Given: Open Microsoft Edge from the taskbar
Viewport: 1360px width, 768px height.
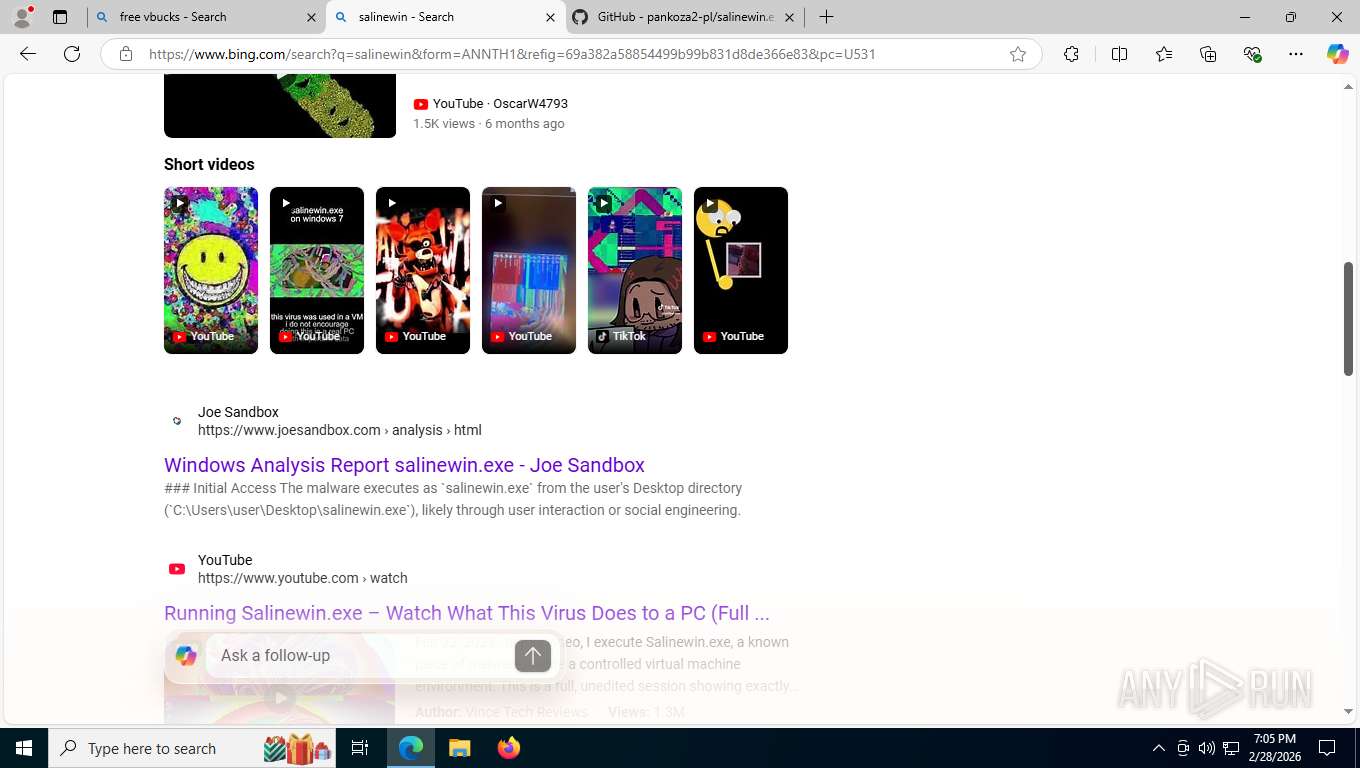Looking at the screenshot, I should tap(411, 748).
